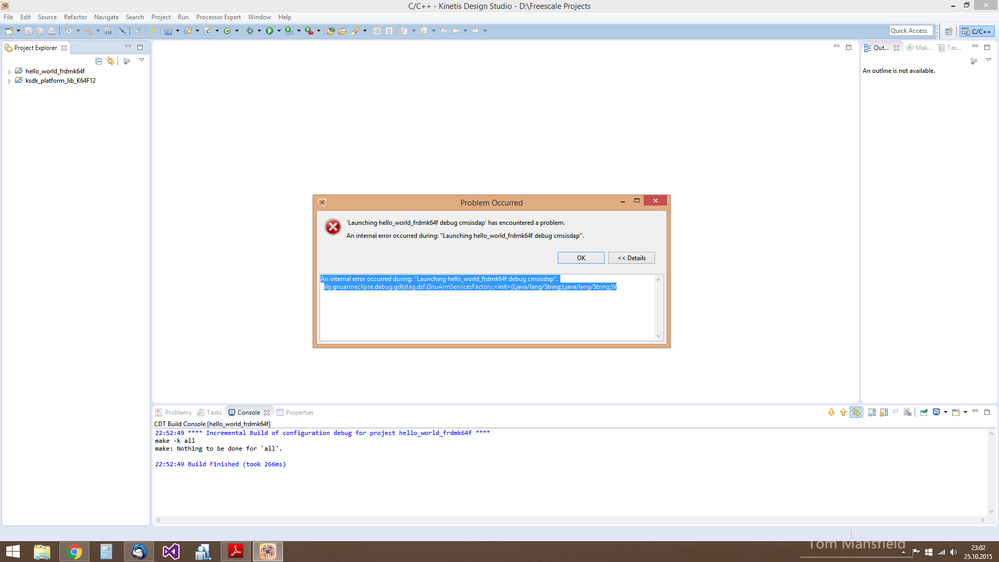Viewport: 999px width, 562px height.
Task: Click the Debug bug icon in toolbar
Action: [x=250, y=31]
